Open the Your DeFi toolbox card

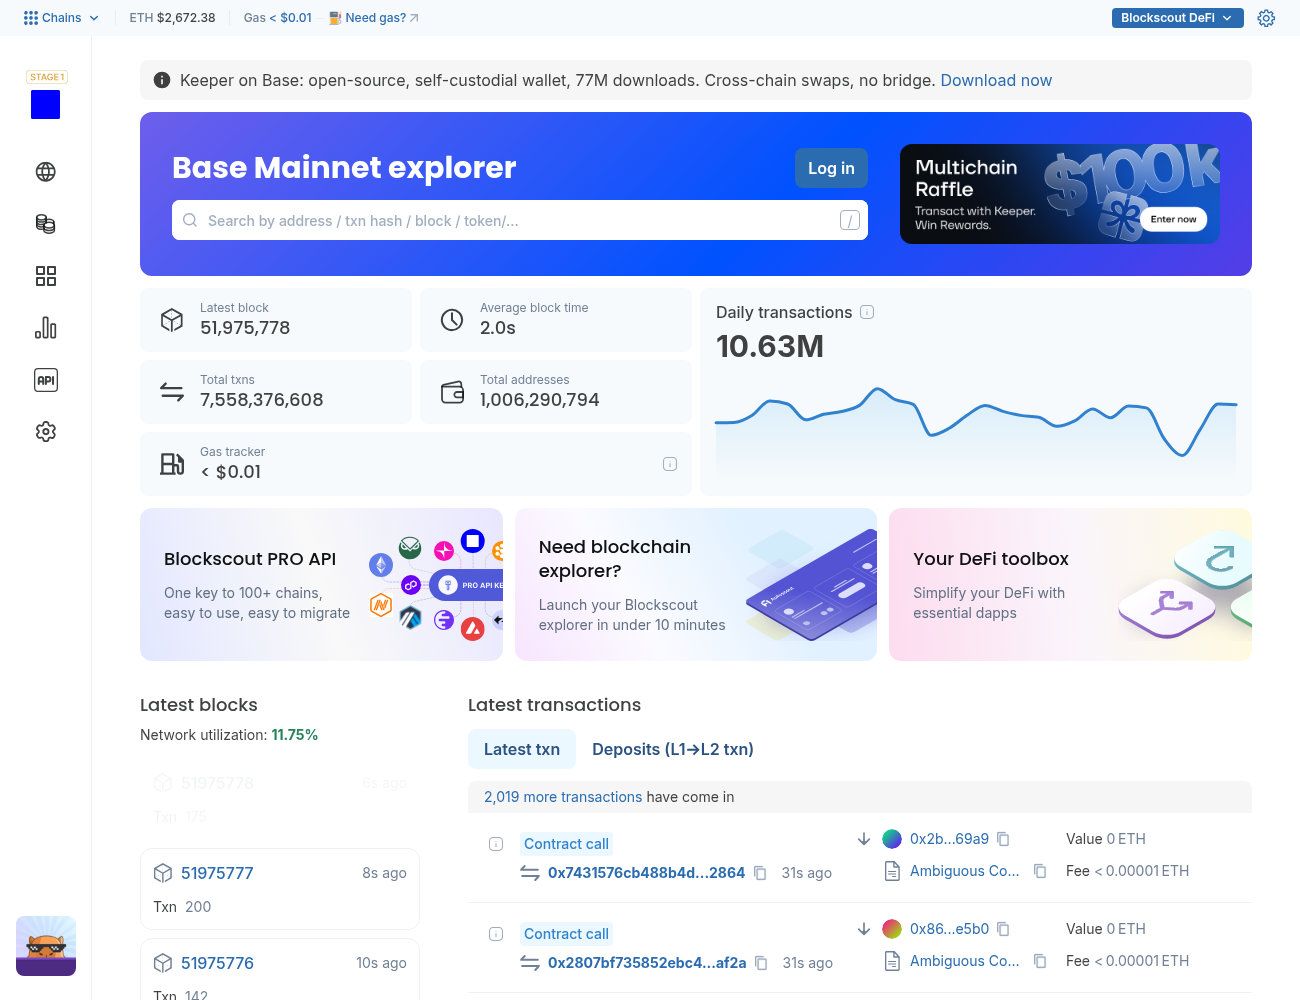1070,584
